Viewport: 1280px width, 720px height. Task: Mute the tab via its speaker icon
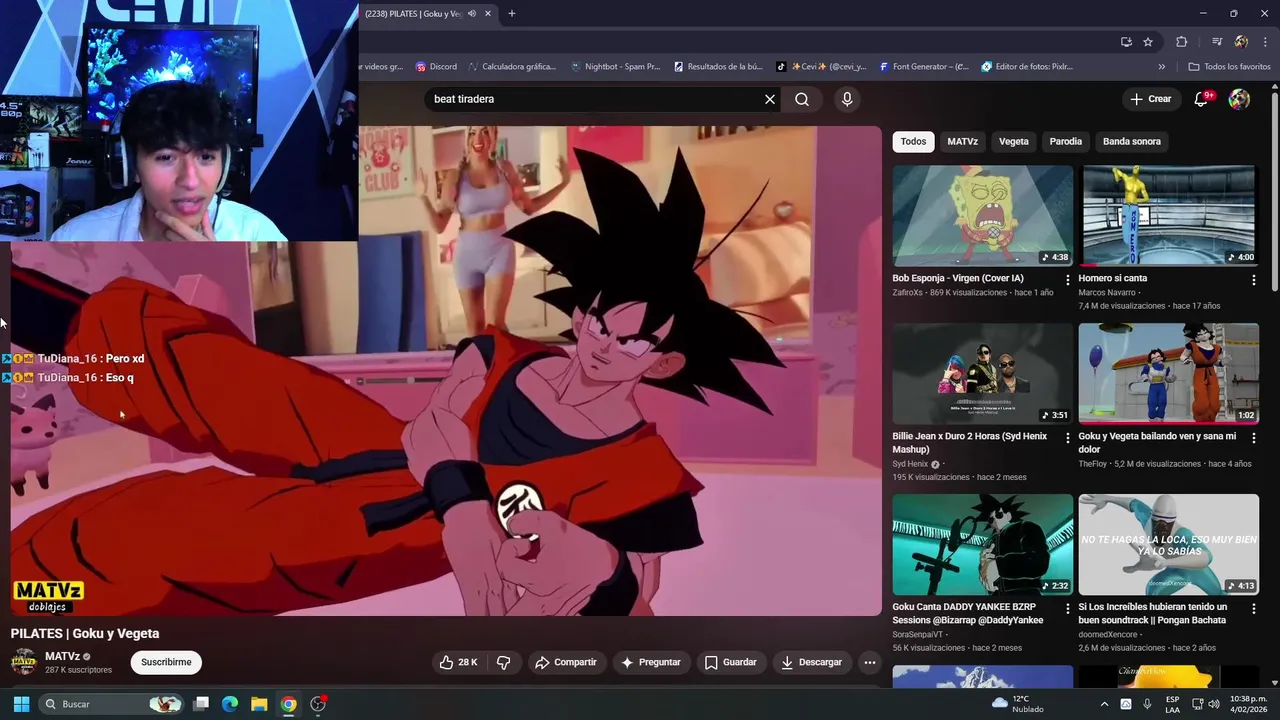tap(472, 13)
